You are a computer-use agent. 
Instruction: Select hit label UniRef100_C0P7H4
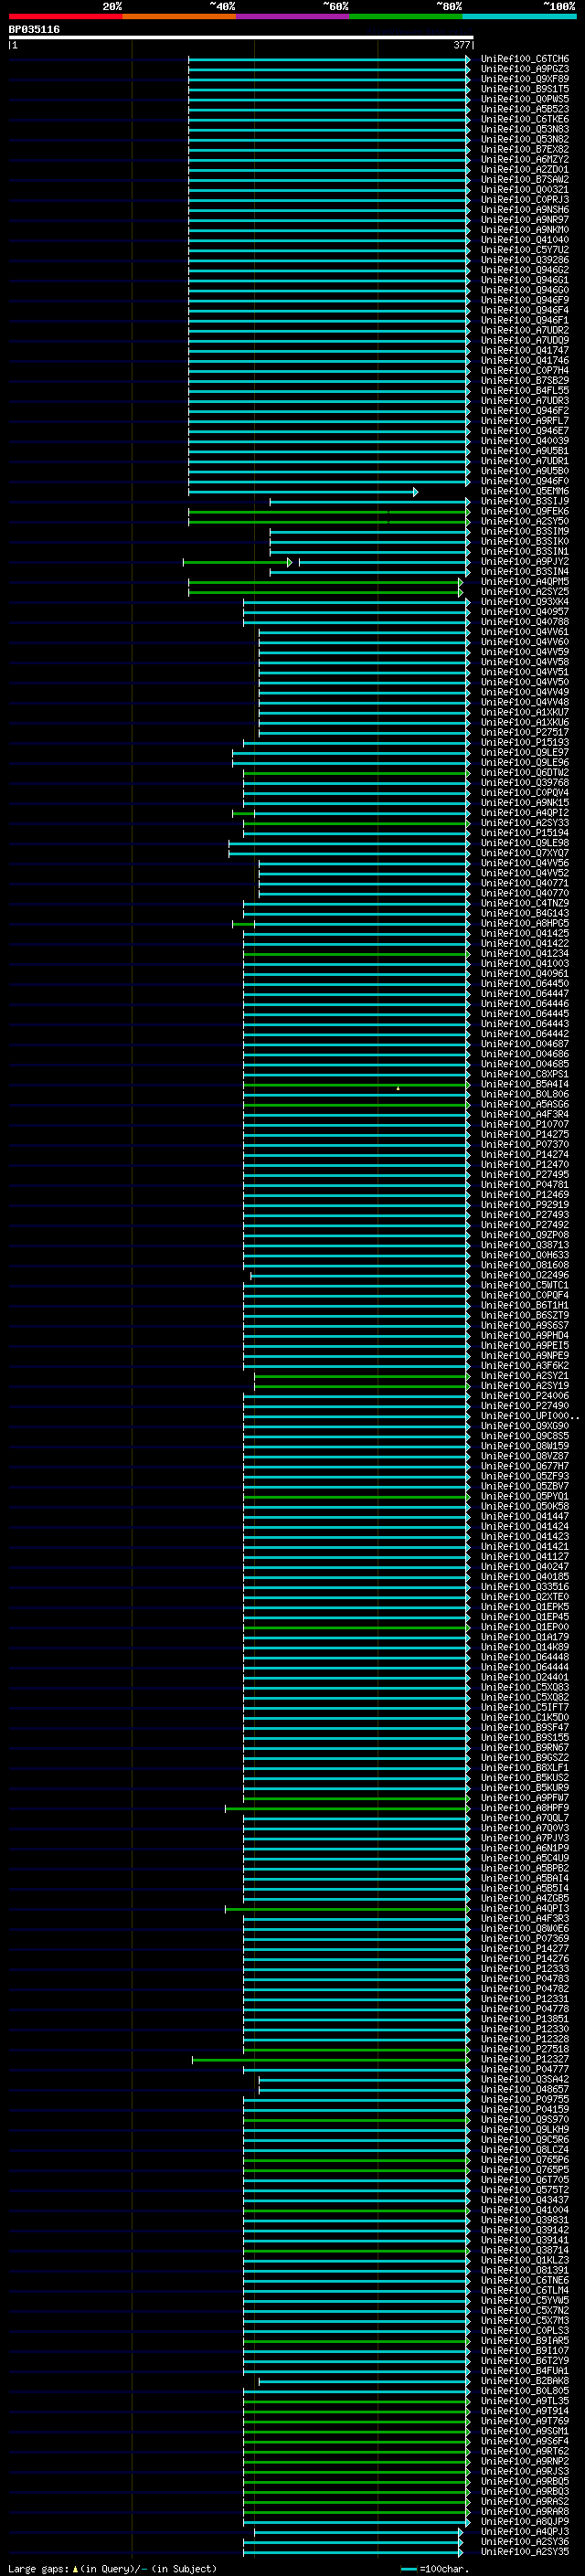[524, 370]
